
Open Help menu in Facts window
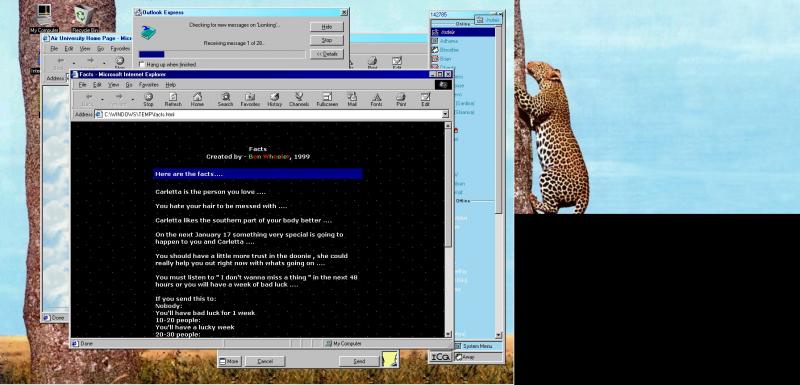pyautogui.click(x=171, y=85)
